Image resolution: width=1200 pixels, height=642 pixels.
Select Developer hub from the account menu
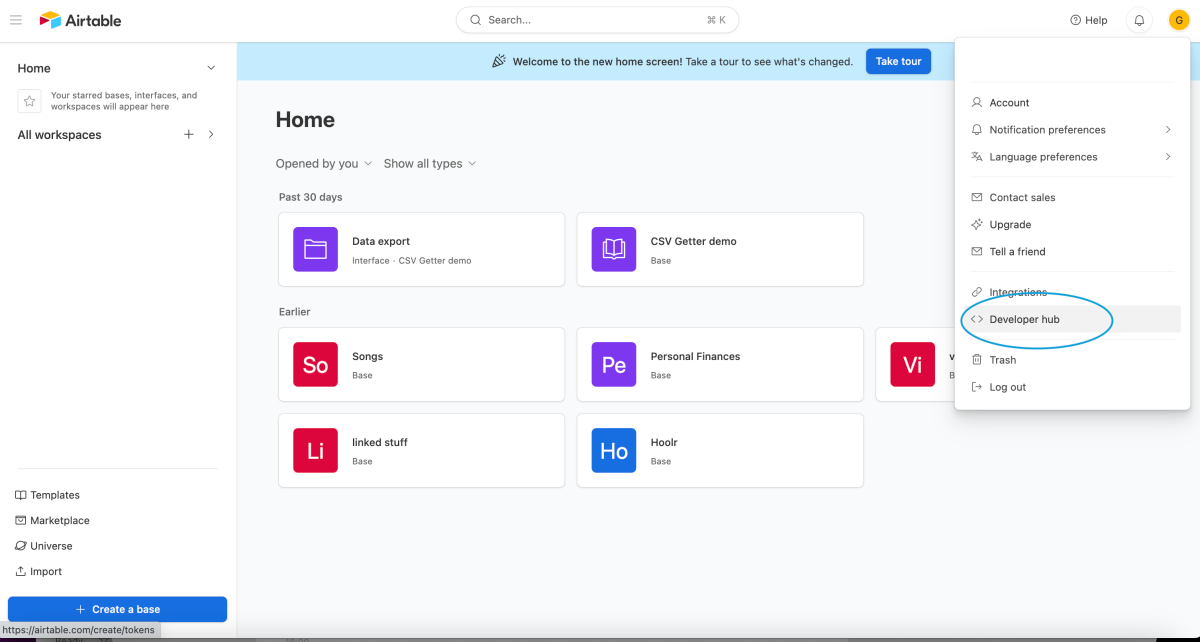(x=1023, y=319)
